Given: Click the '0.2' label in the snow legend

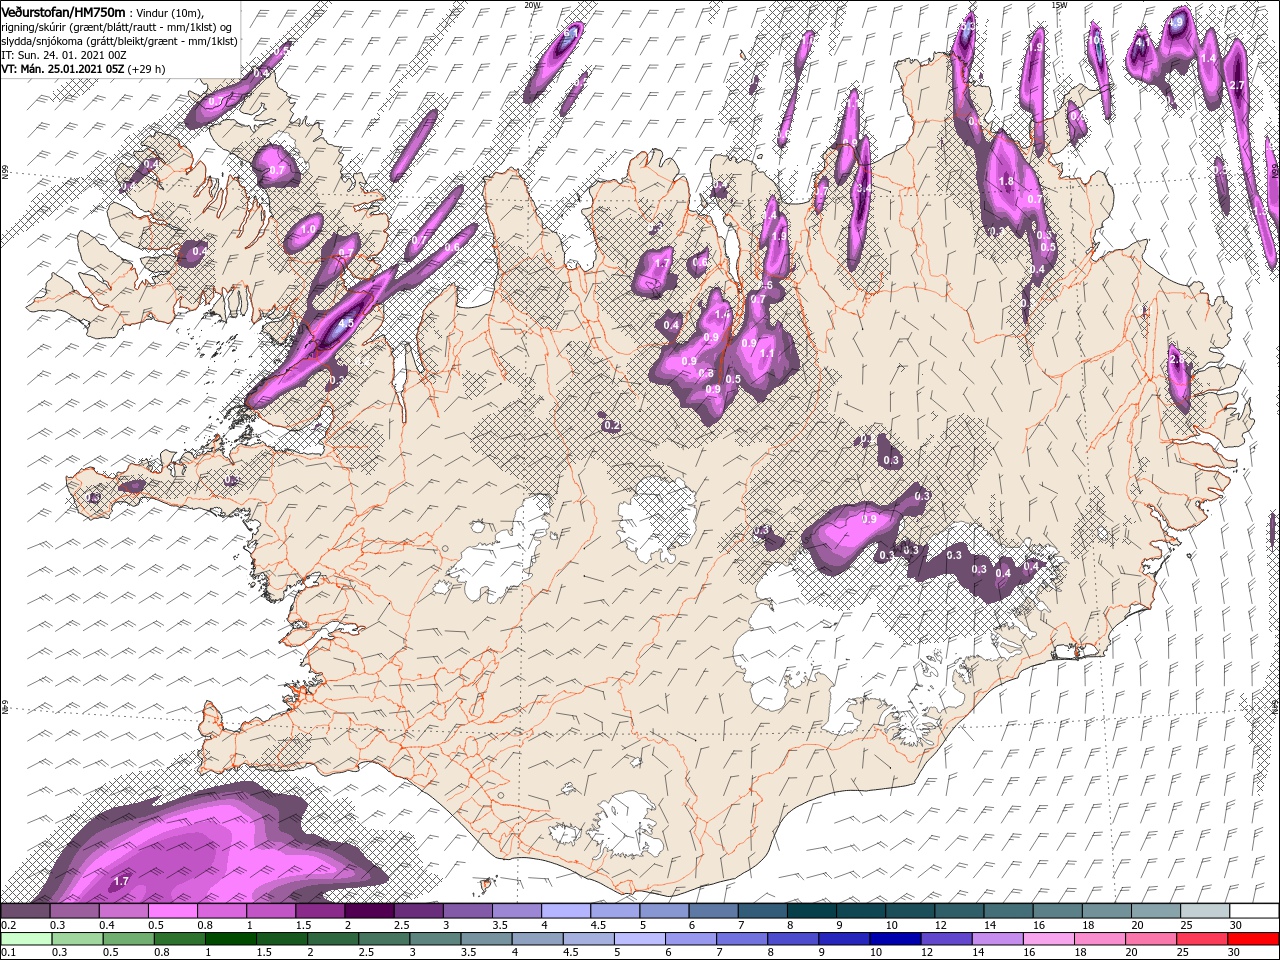Looking at the screenshot, I should (9, 926).
